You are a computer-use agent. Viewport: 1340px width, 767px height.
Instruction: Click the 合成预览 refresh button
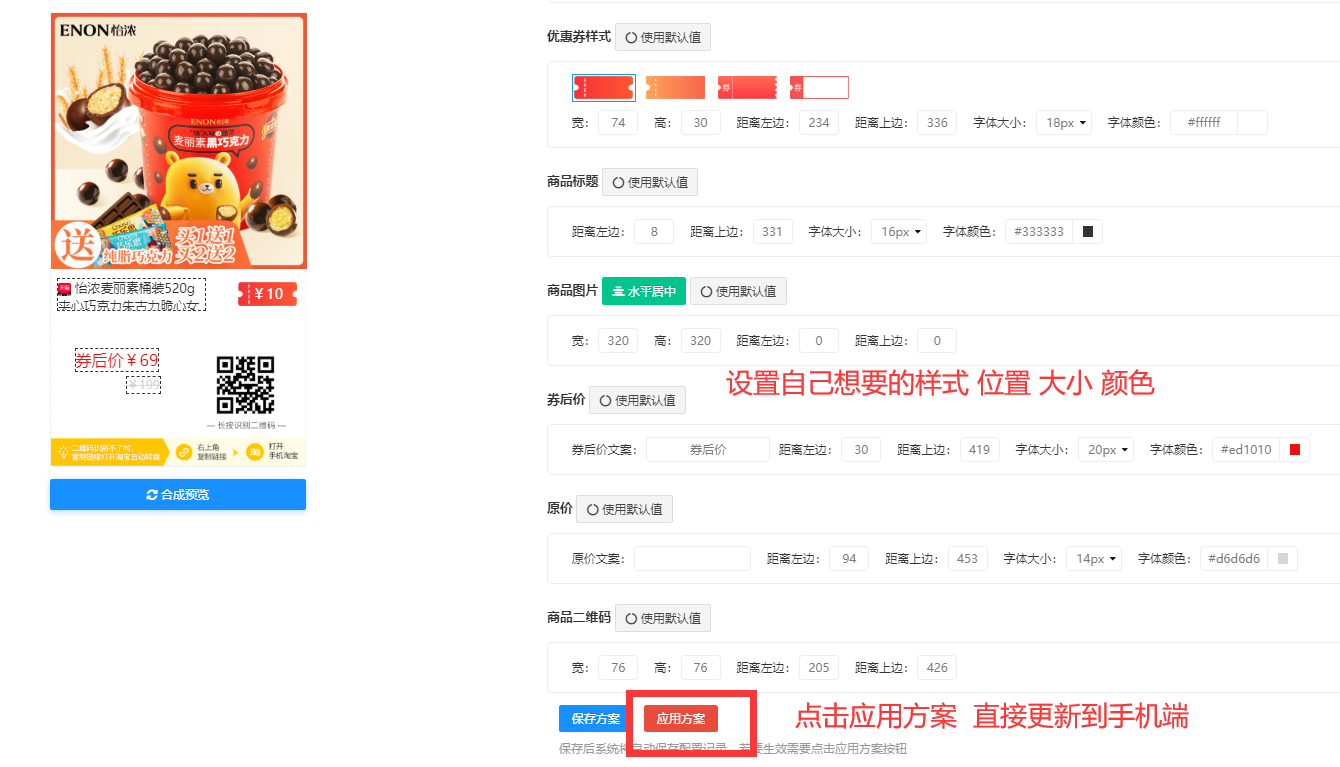point(178,495)
